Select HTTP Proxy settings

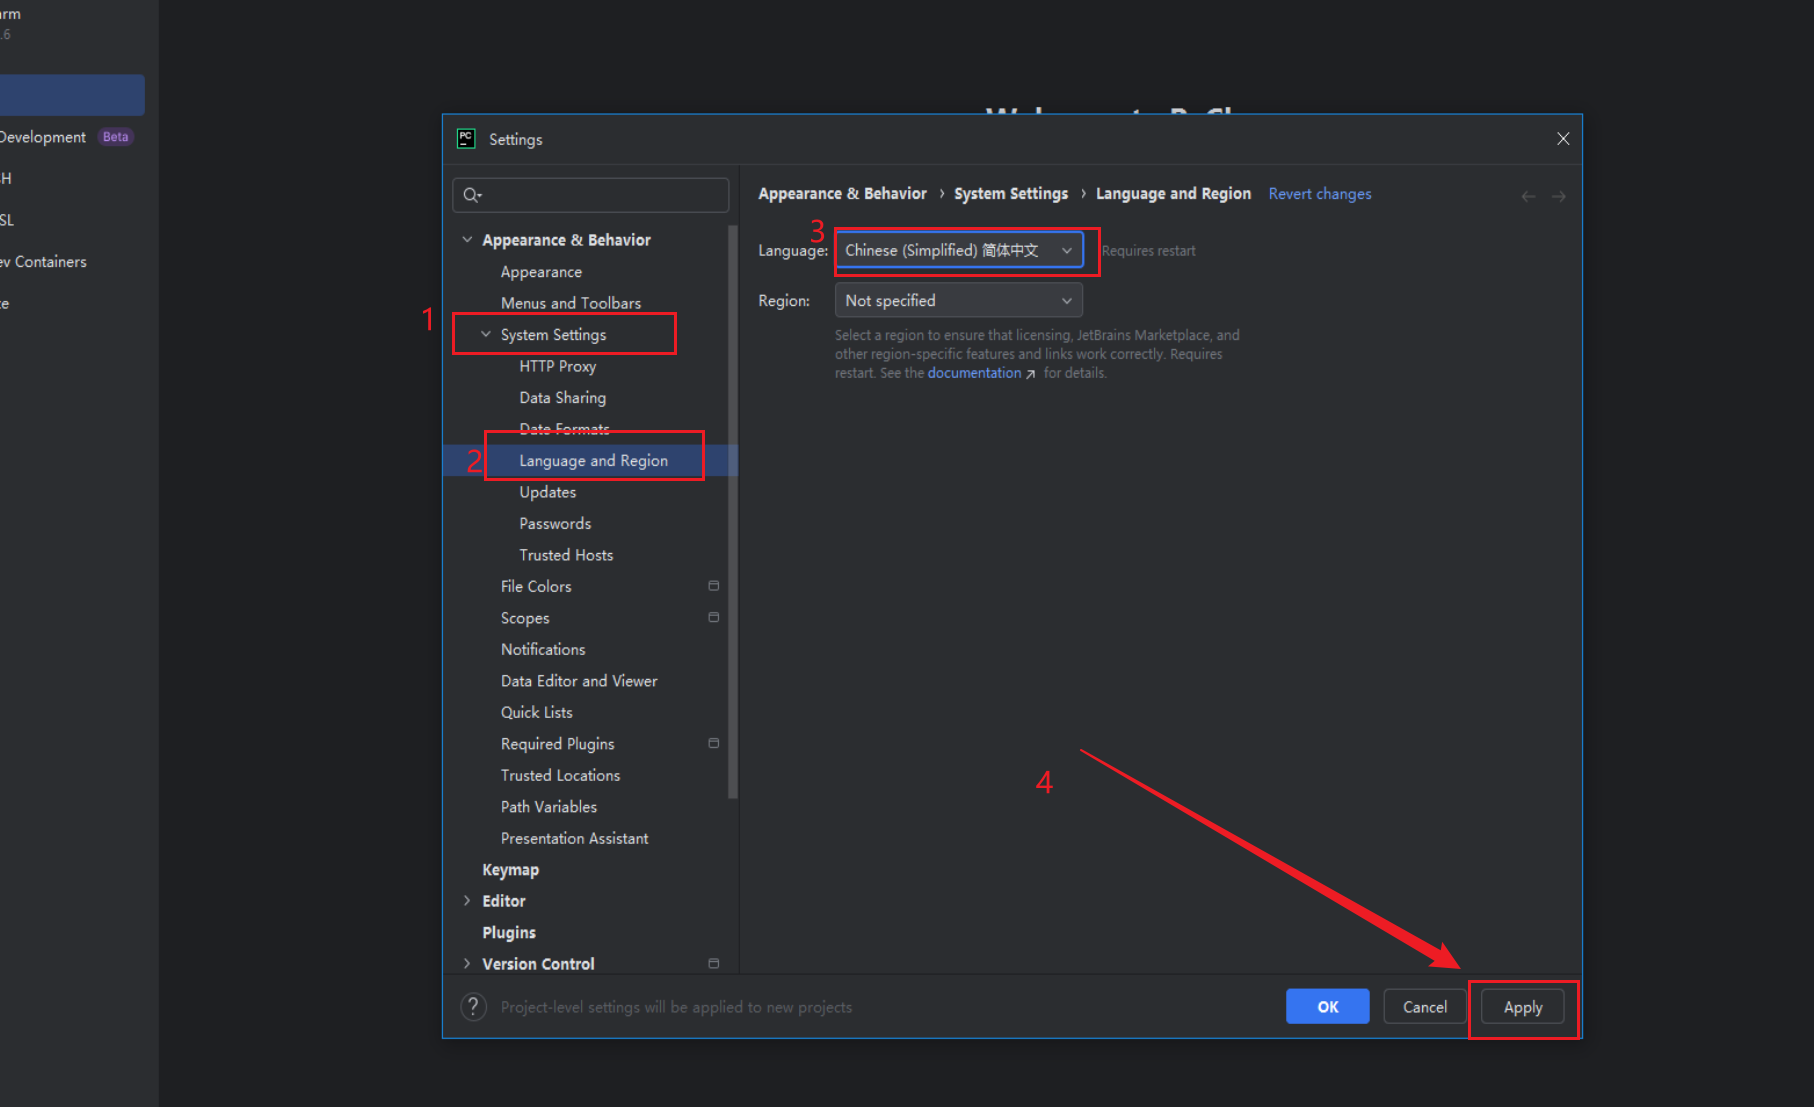558,366
